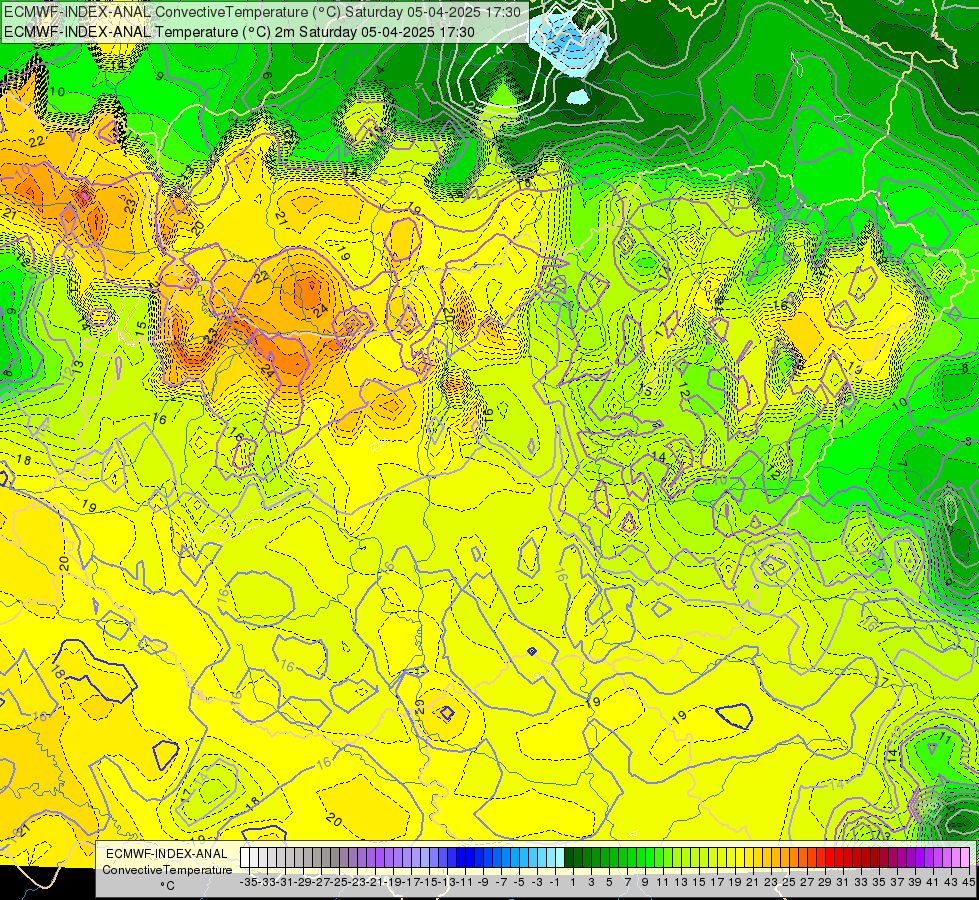The image size is (979, 900).
Task: Click the °C unit label in the legend
Action: [167, 886]
